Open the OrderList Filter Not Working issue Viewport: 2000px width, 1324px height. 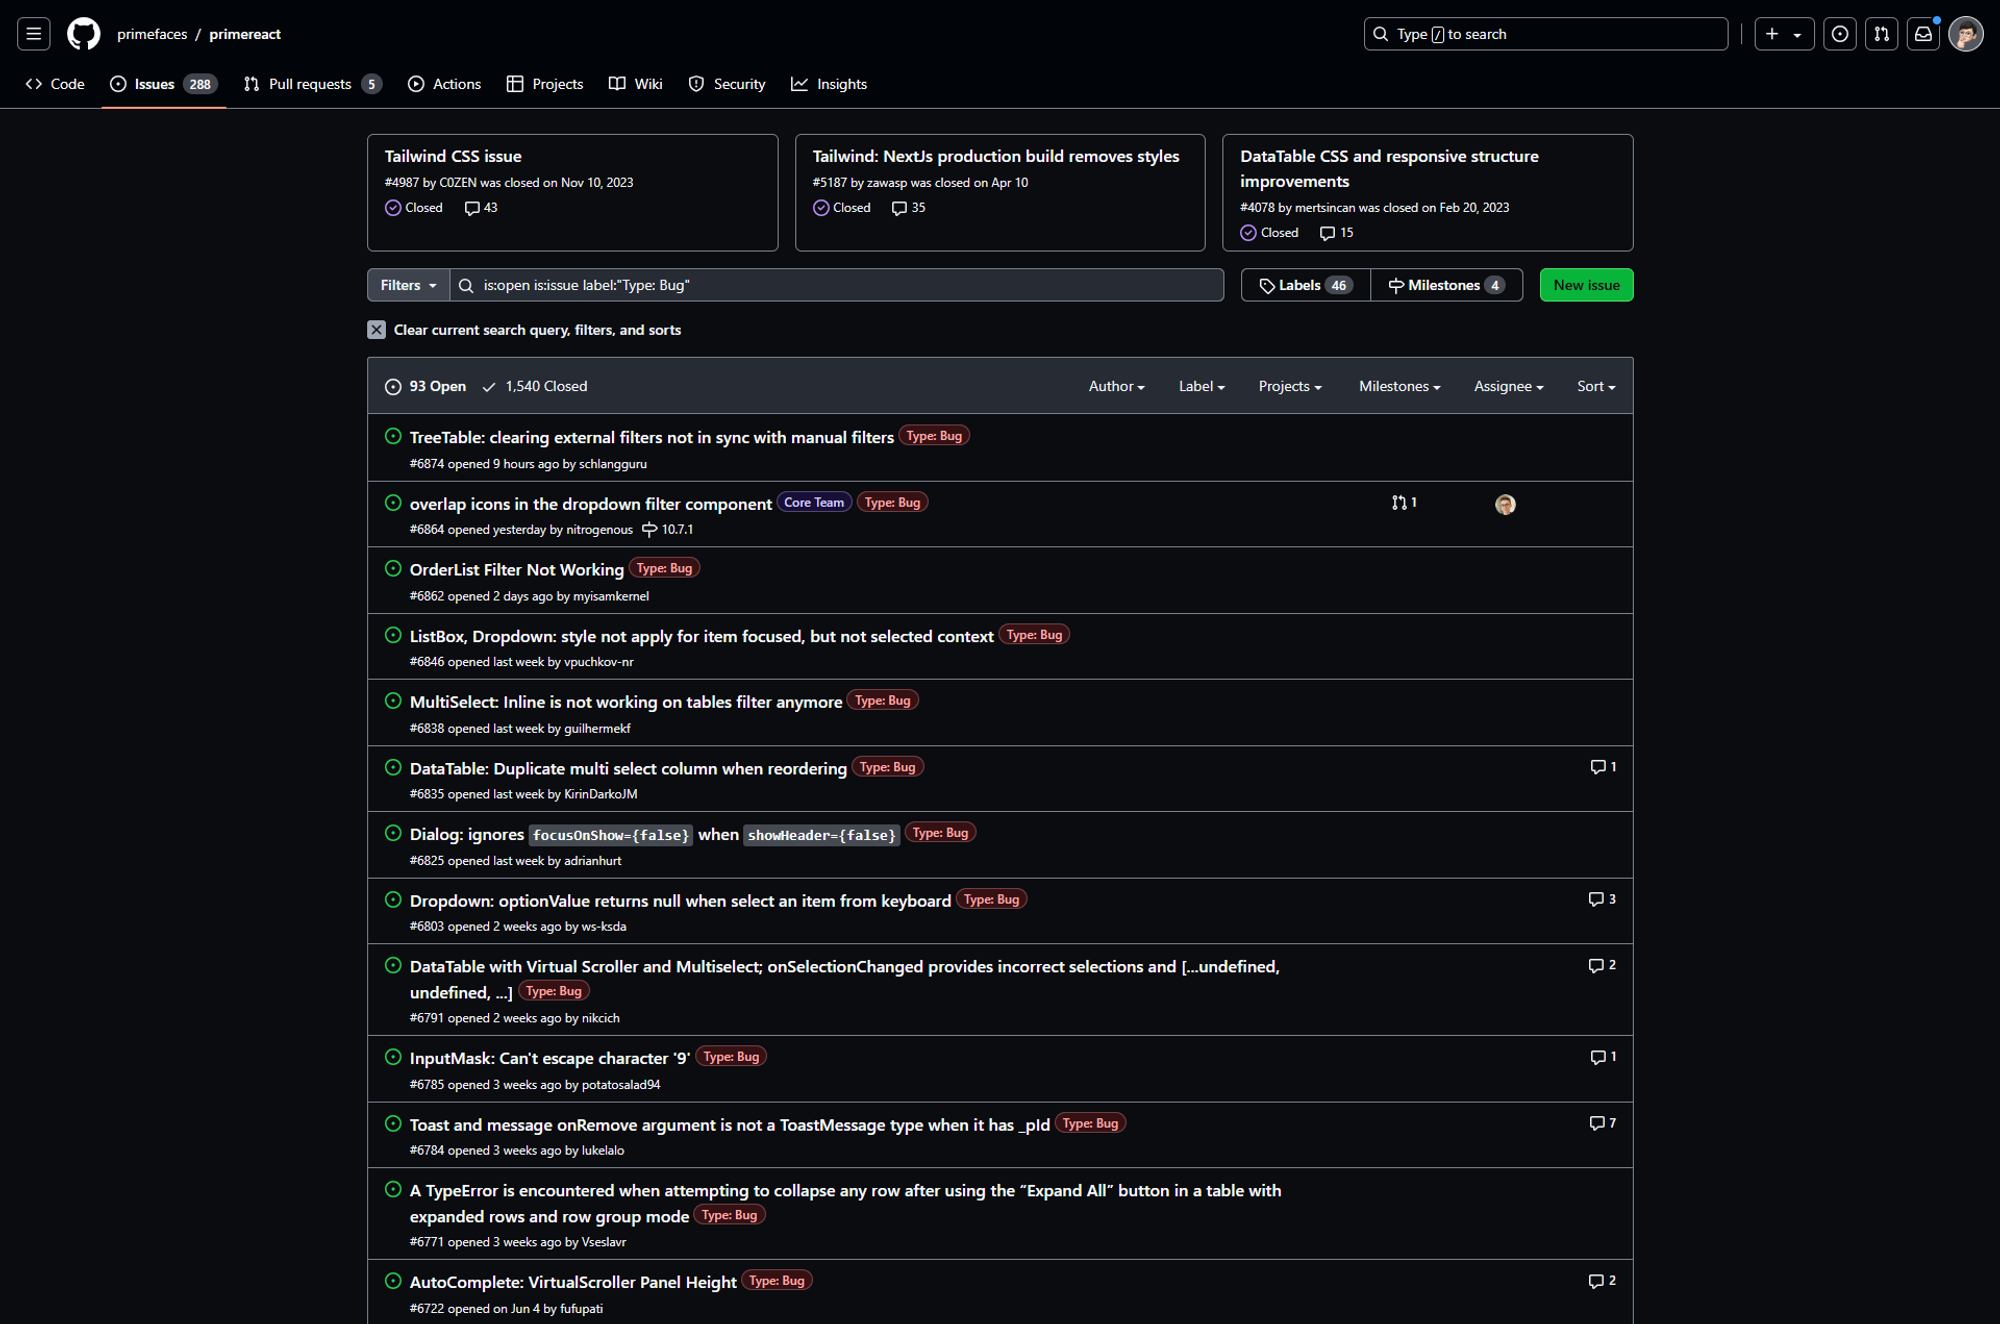[516, 570]
